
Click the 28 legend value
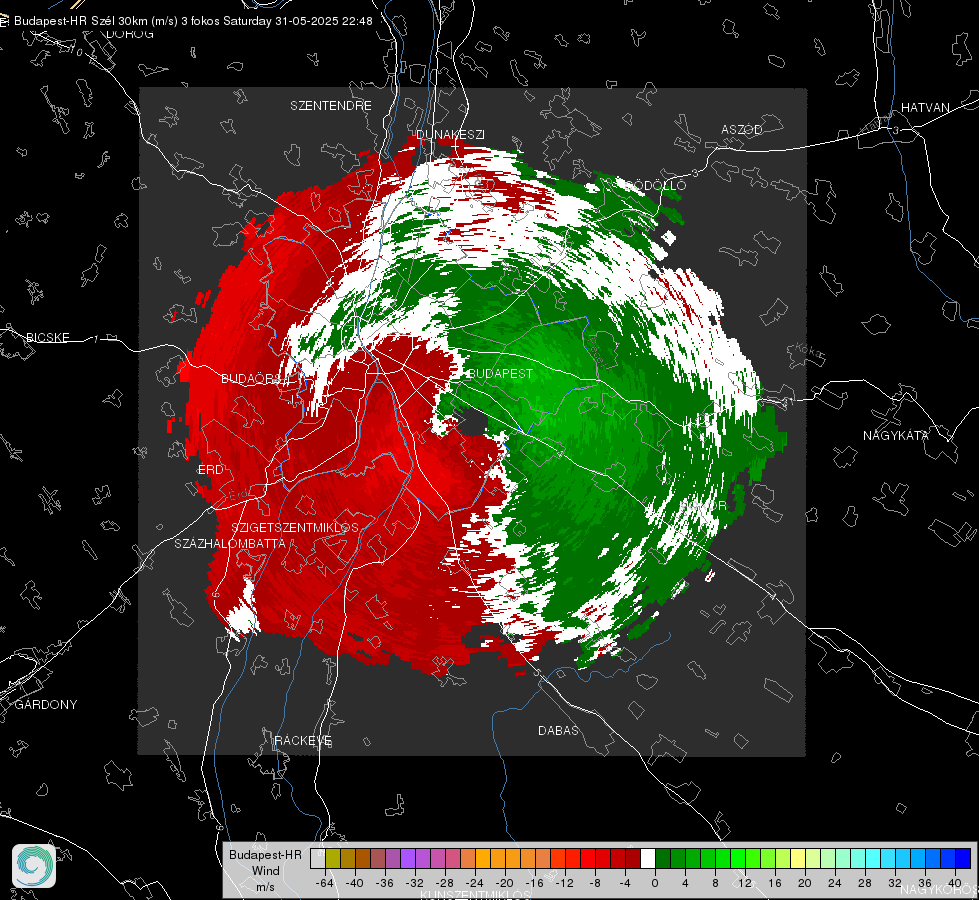(865, 883)
